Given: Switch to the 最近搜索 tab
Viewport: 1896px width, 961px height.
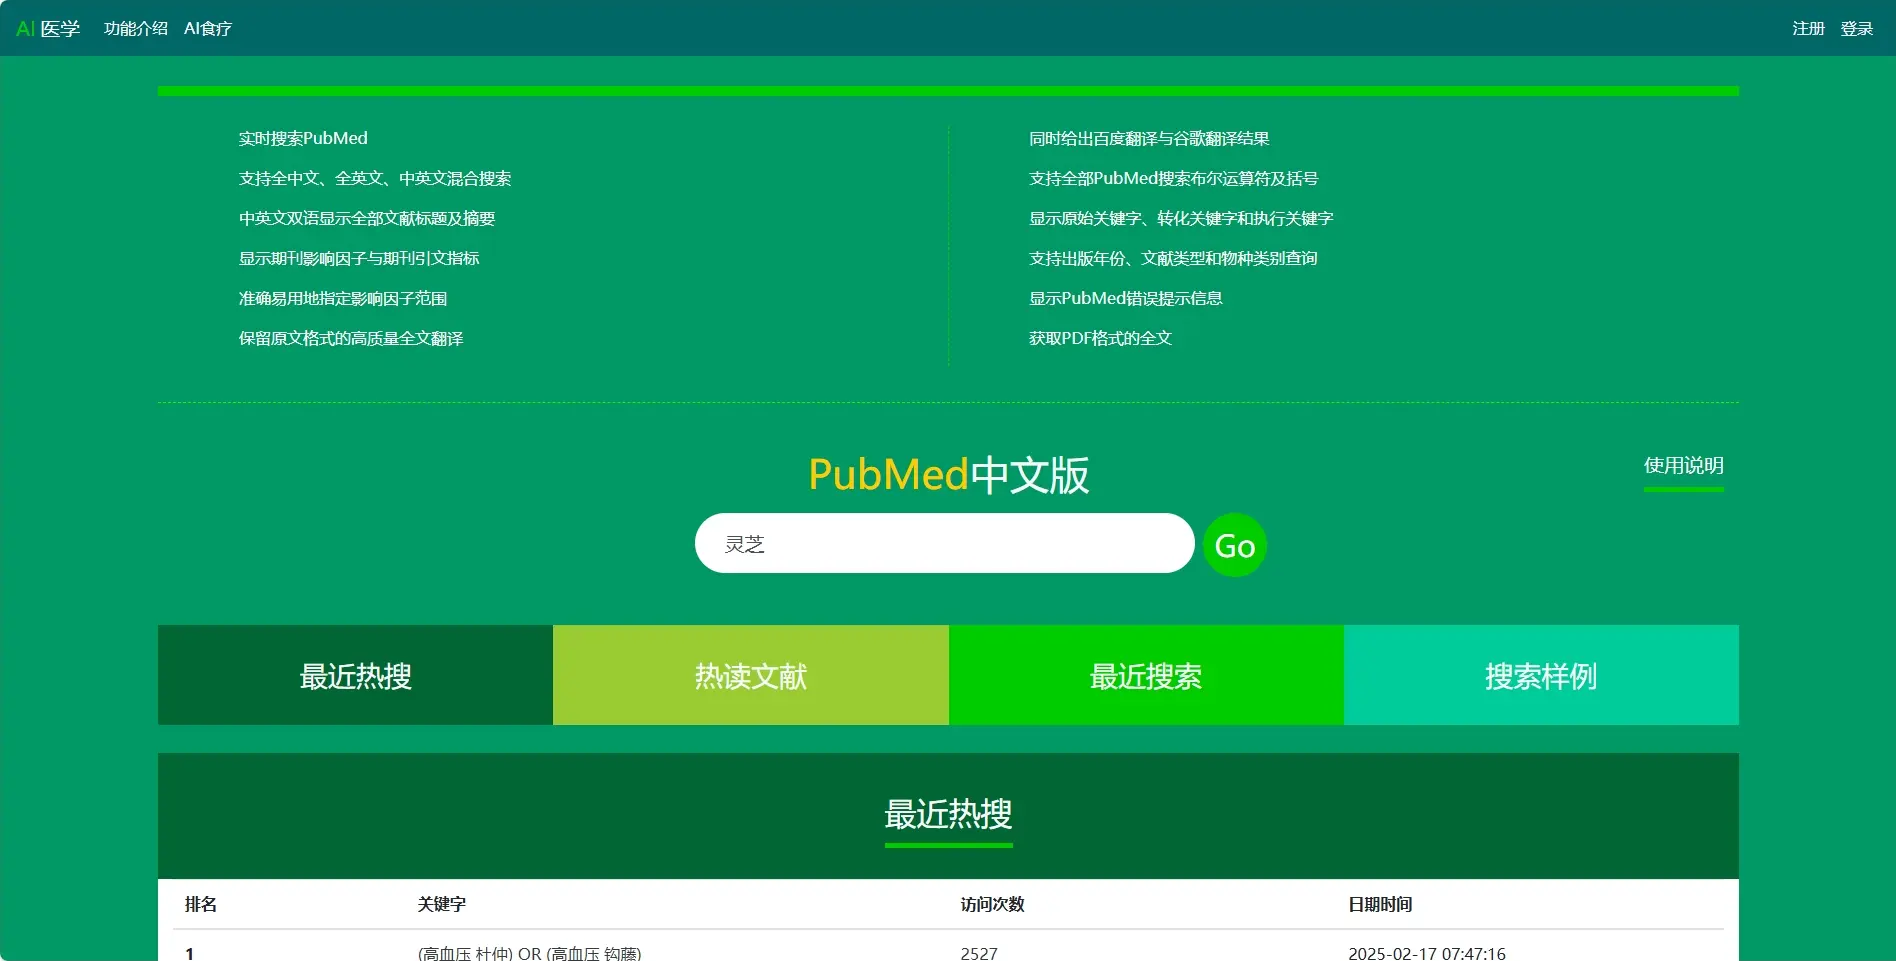Looking at the screenshot, I should click(x=1146, y=675).
